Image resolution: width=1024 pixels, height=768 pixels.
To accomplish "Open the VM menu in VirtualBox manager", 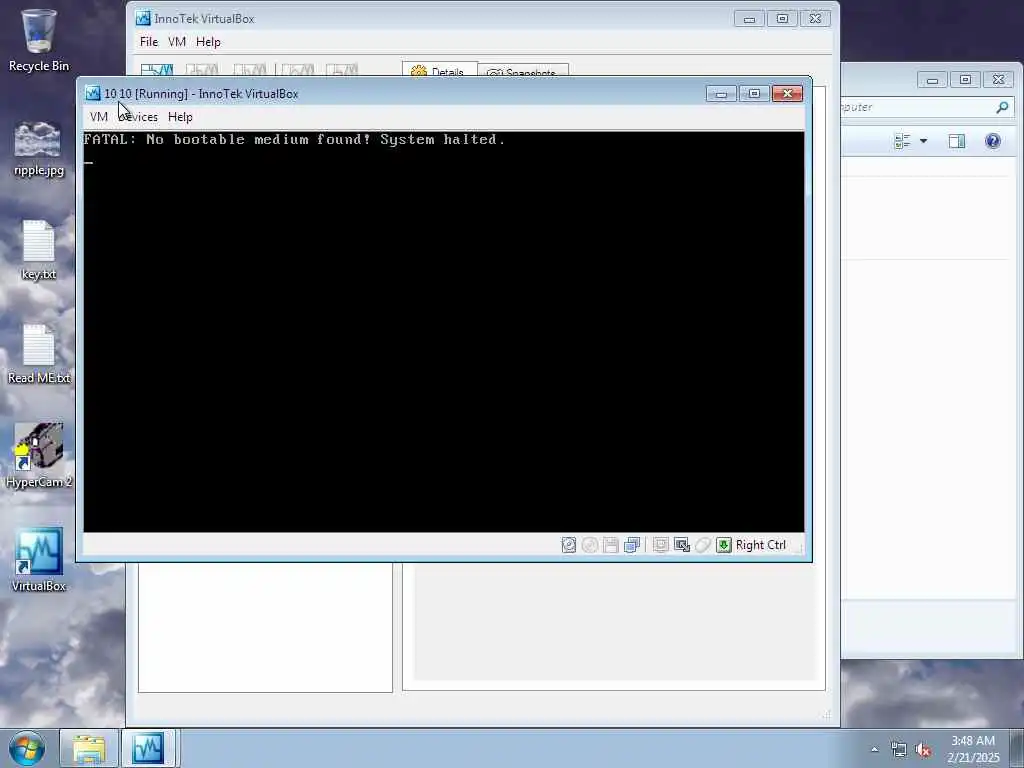I will (x=177, y=42).
